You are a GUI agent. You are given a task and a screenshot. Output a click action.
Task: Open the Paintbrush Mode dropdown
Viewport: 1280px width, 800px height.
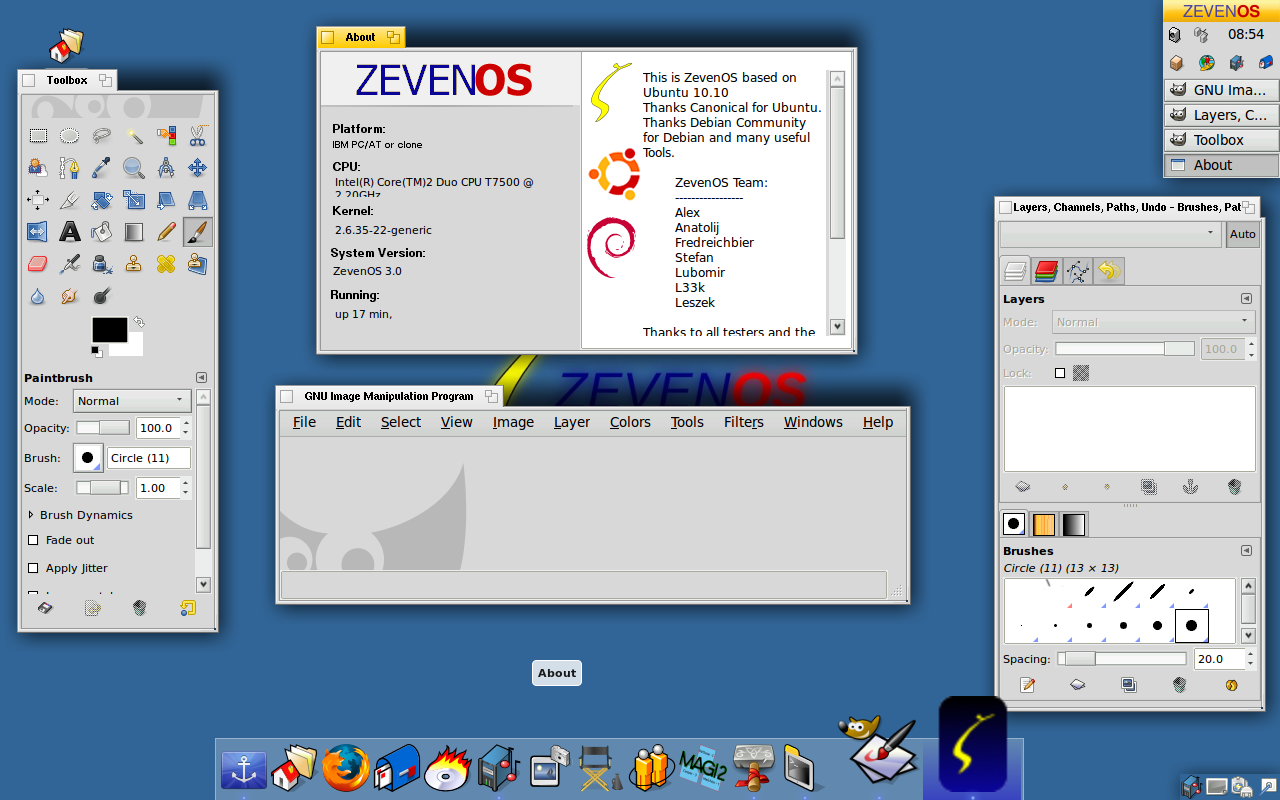[x=132, y=401]
